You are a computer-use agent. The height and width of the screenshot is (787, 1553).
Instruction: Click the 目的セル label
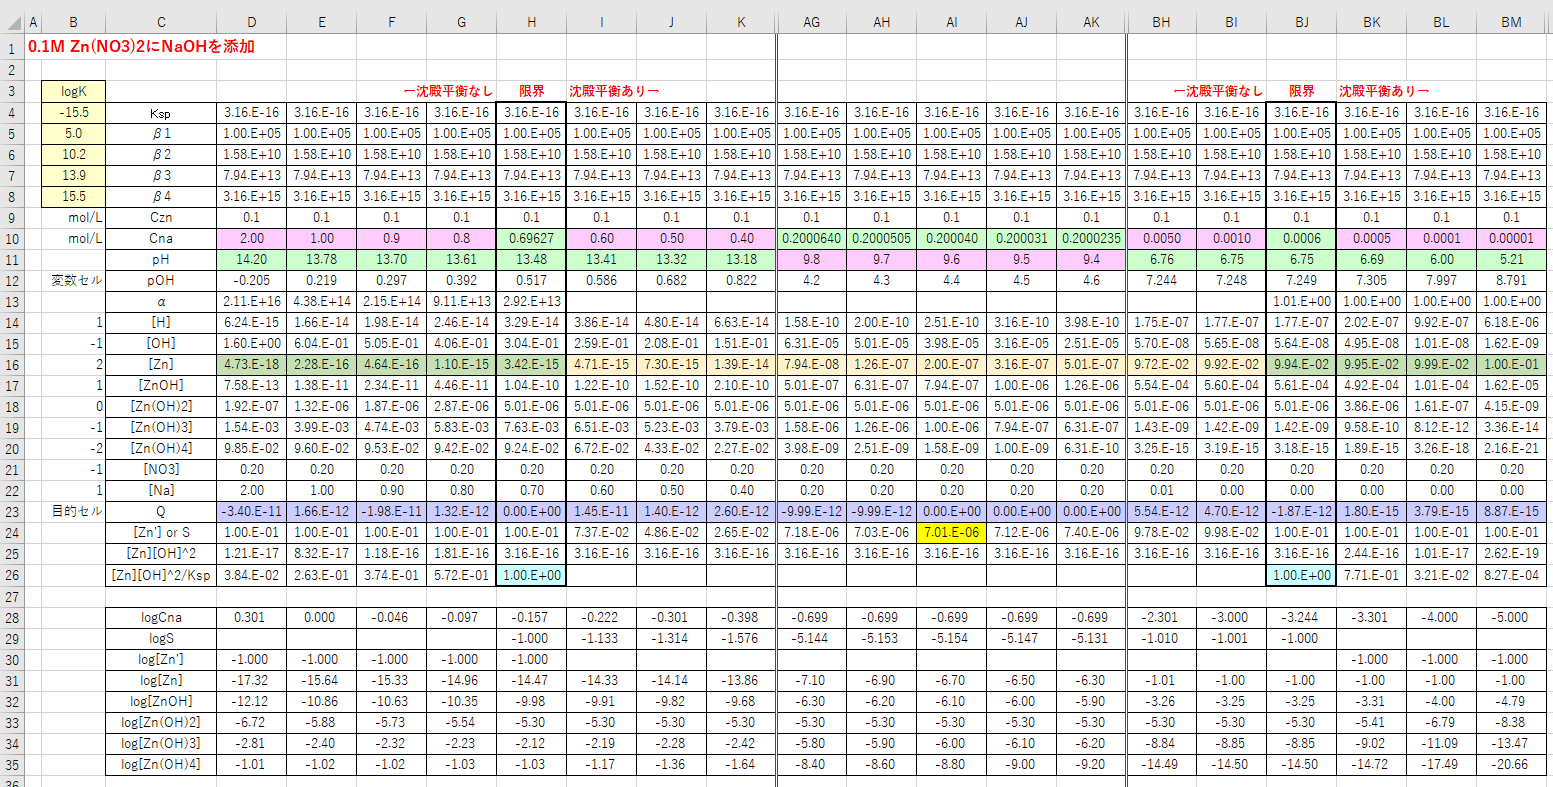pyautogui.click(x=74, y=510)
